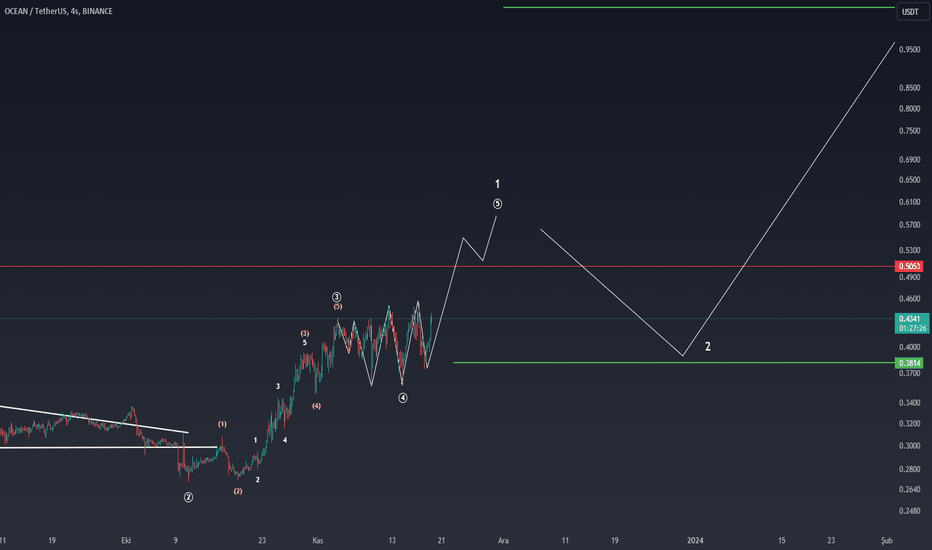Select the green 0.3814 price label
The height and width of the screenshot is (550, 932).
point(909,363)
